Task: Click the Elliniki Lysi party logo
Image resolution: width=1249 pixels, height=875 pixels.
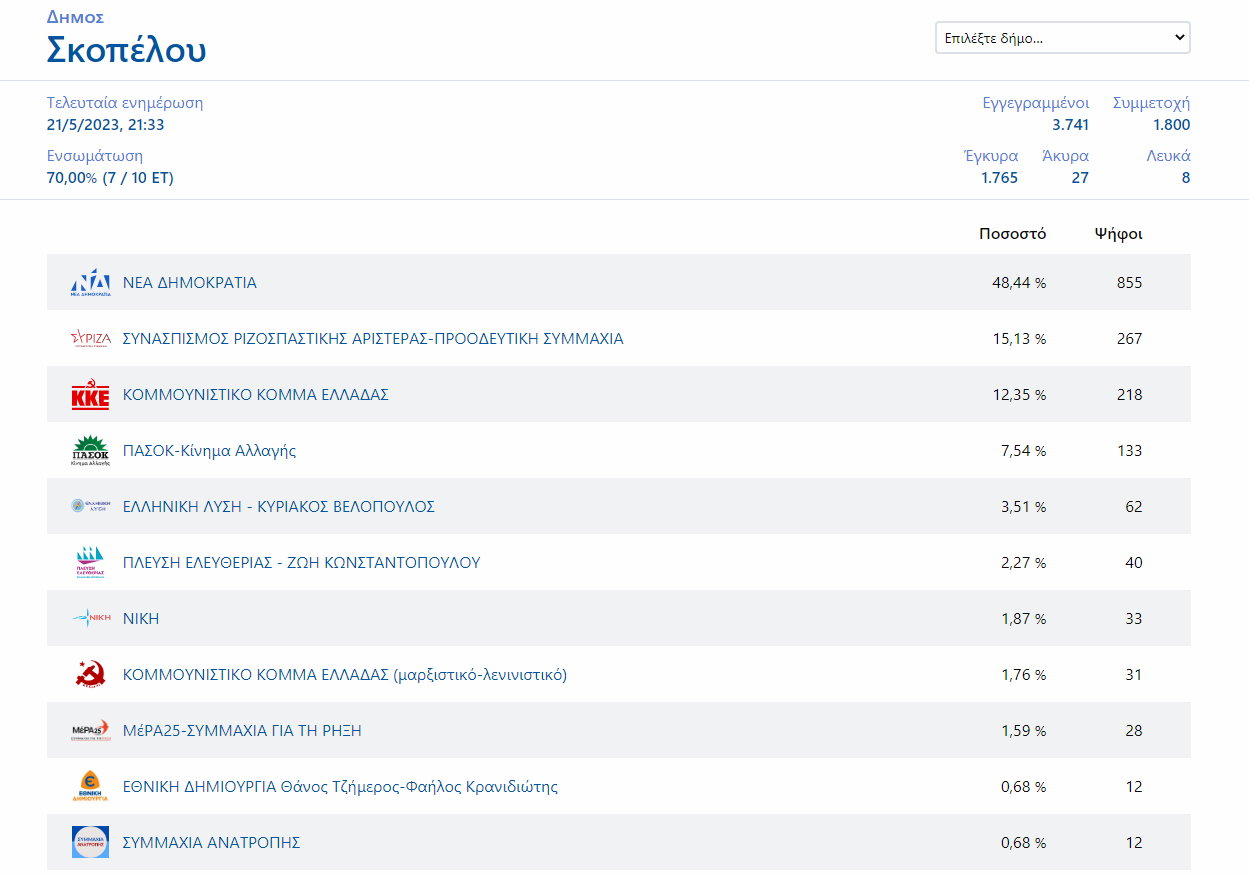Action: pos(90,507)
